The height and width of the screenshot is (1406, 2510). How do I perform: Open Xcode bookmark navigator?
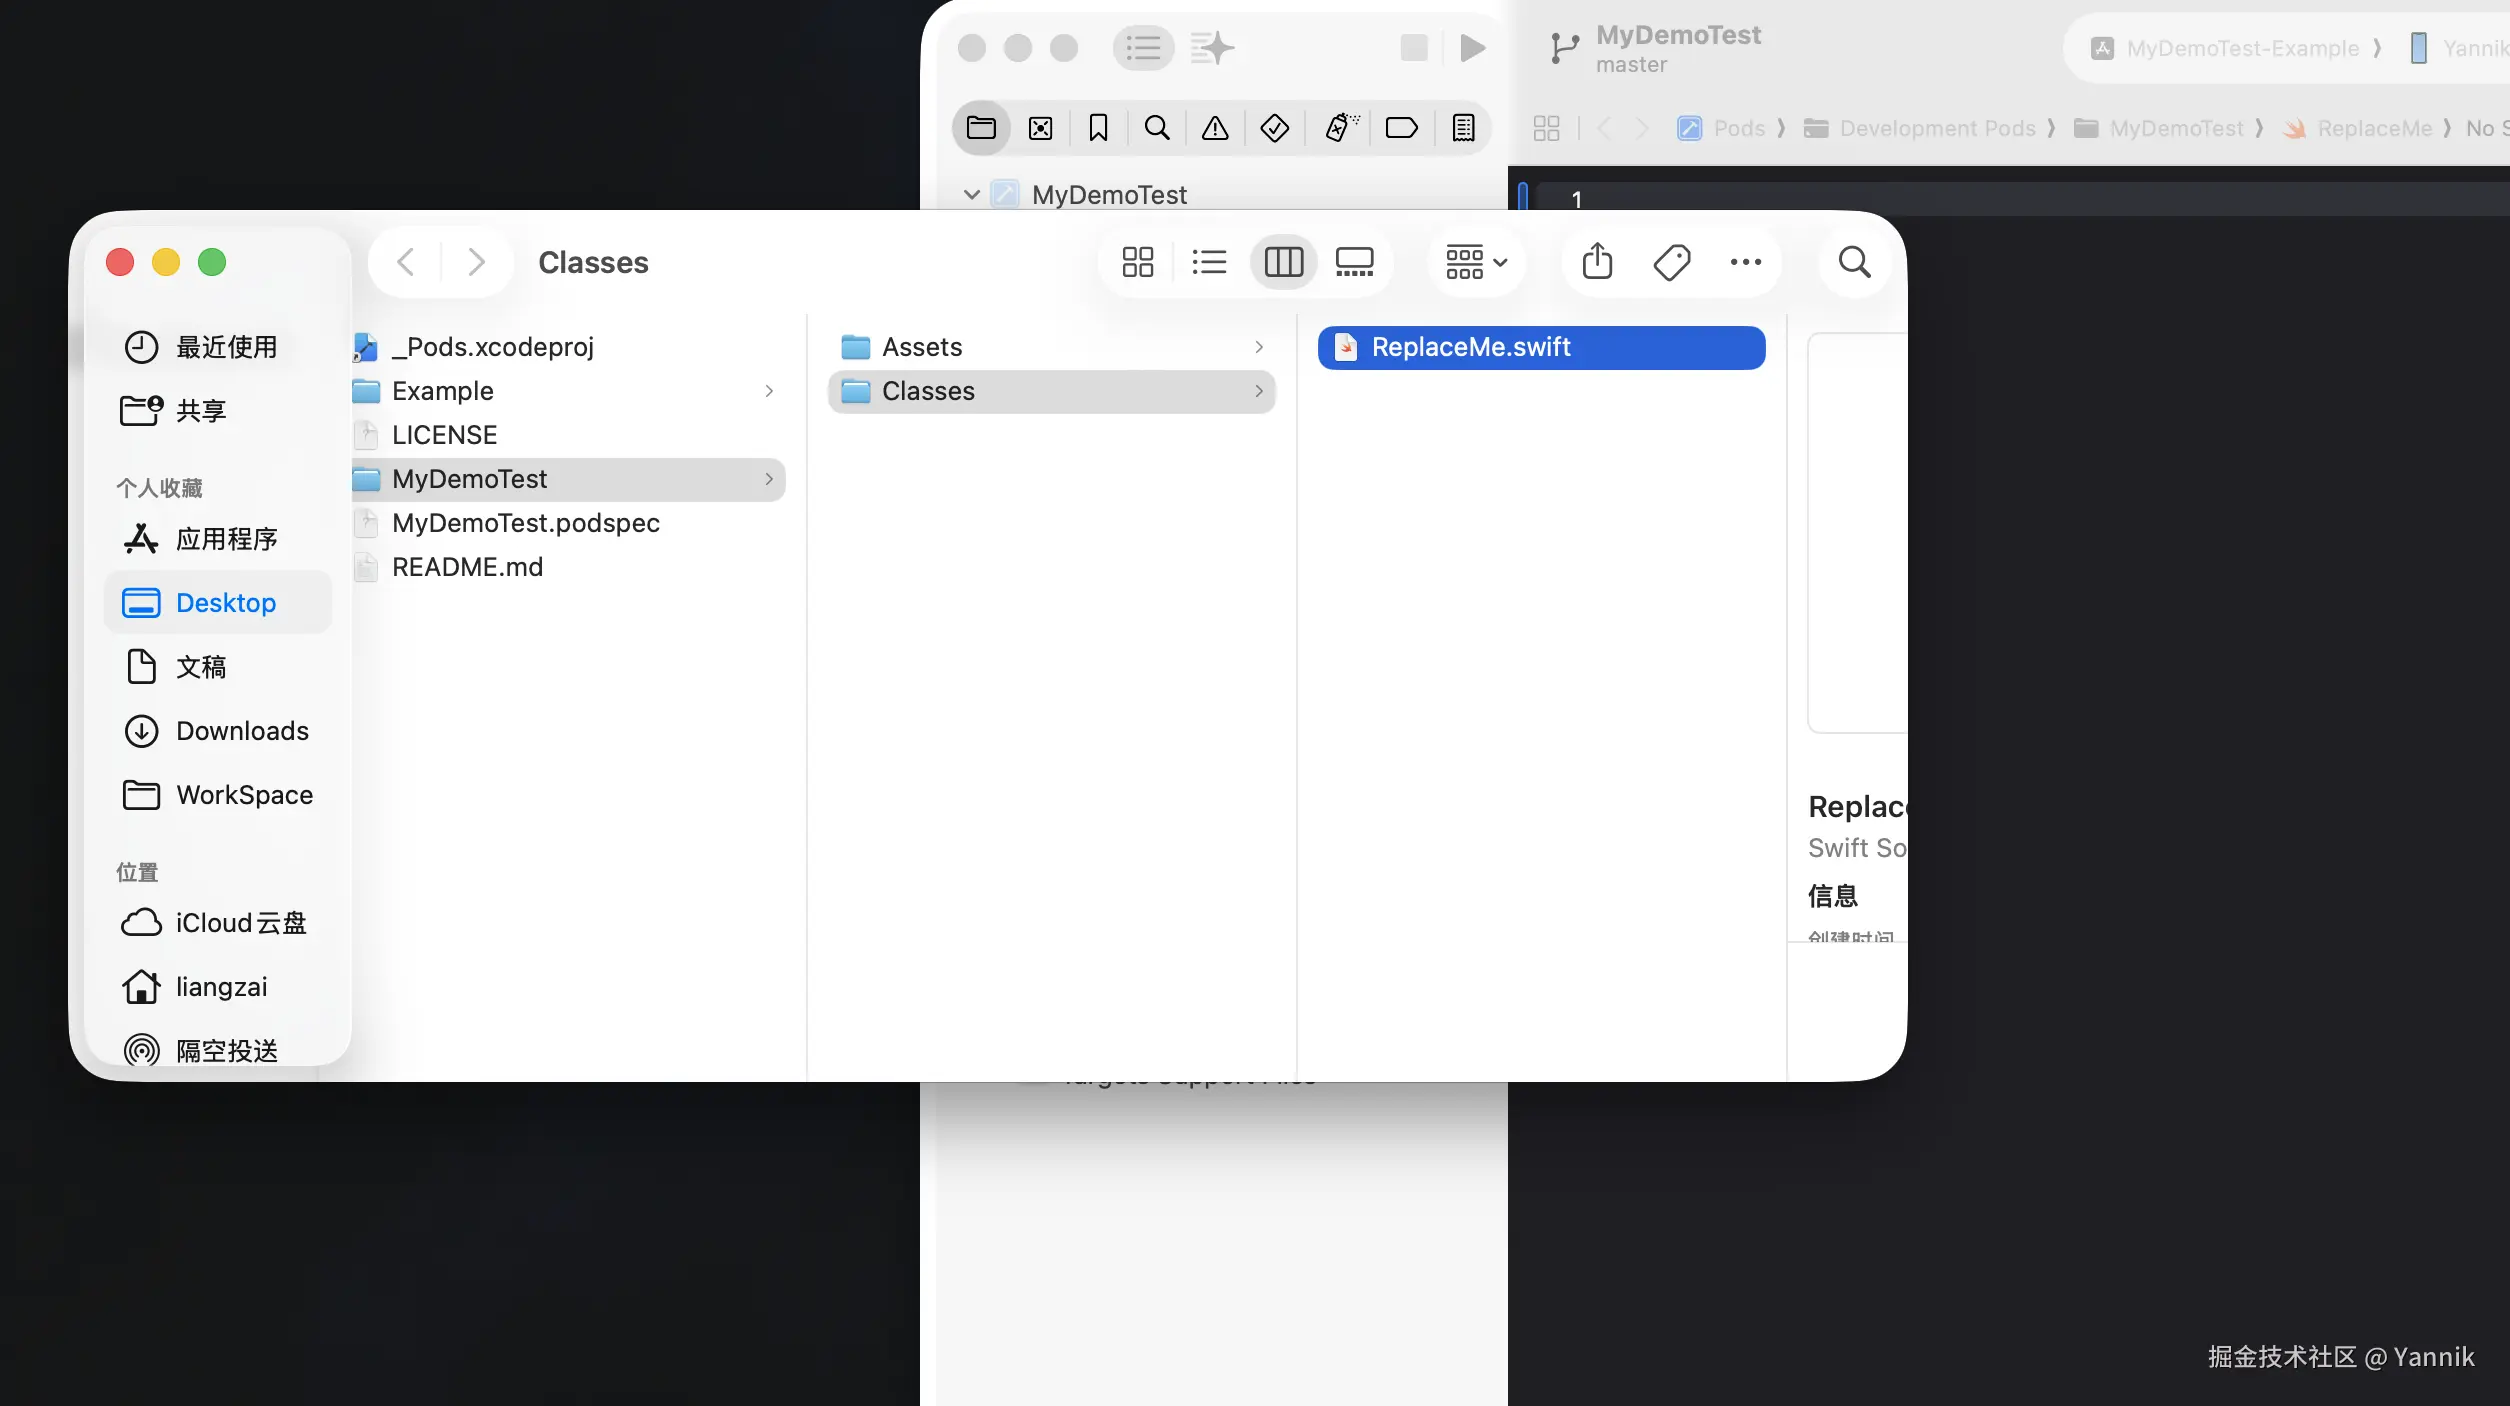pos(1098,128)
